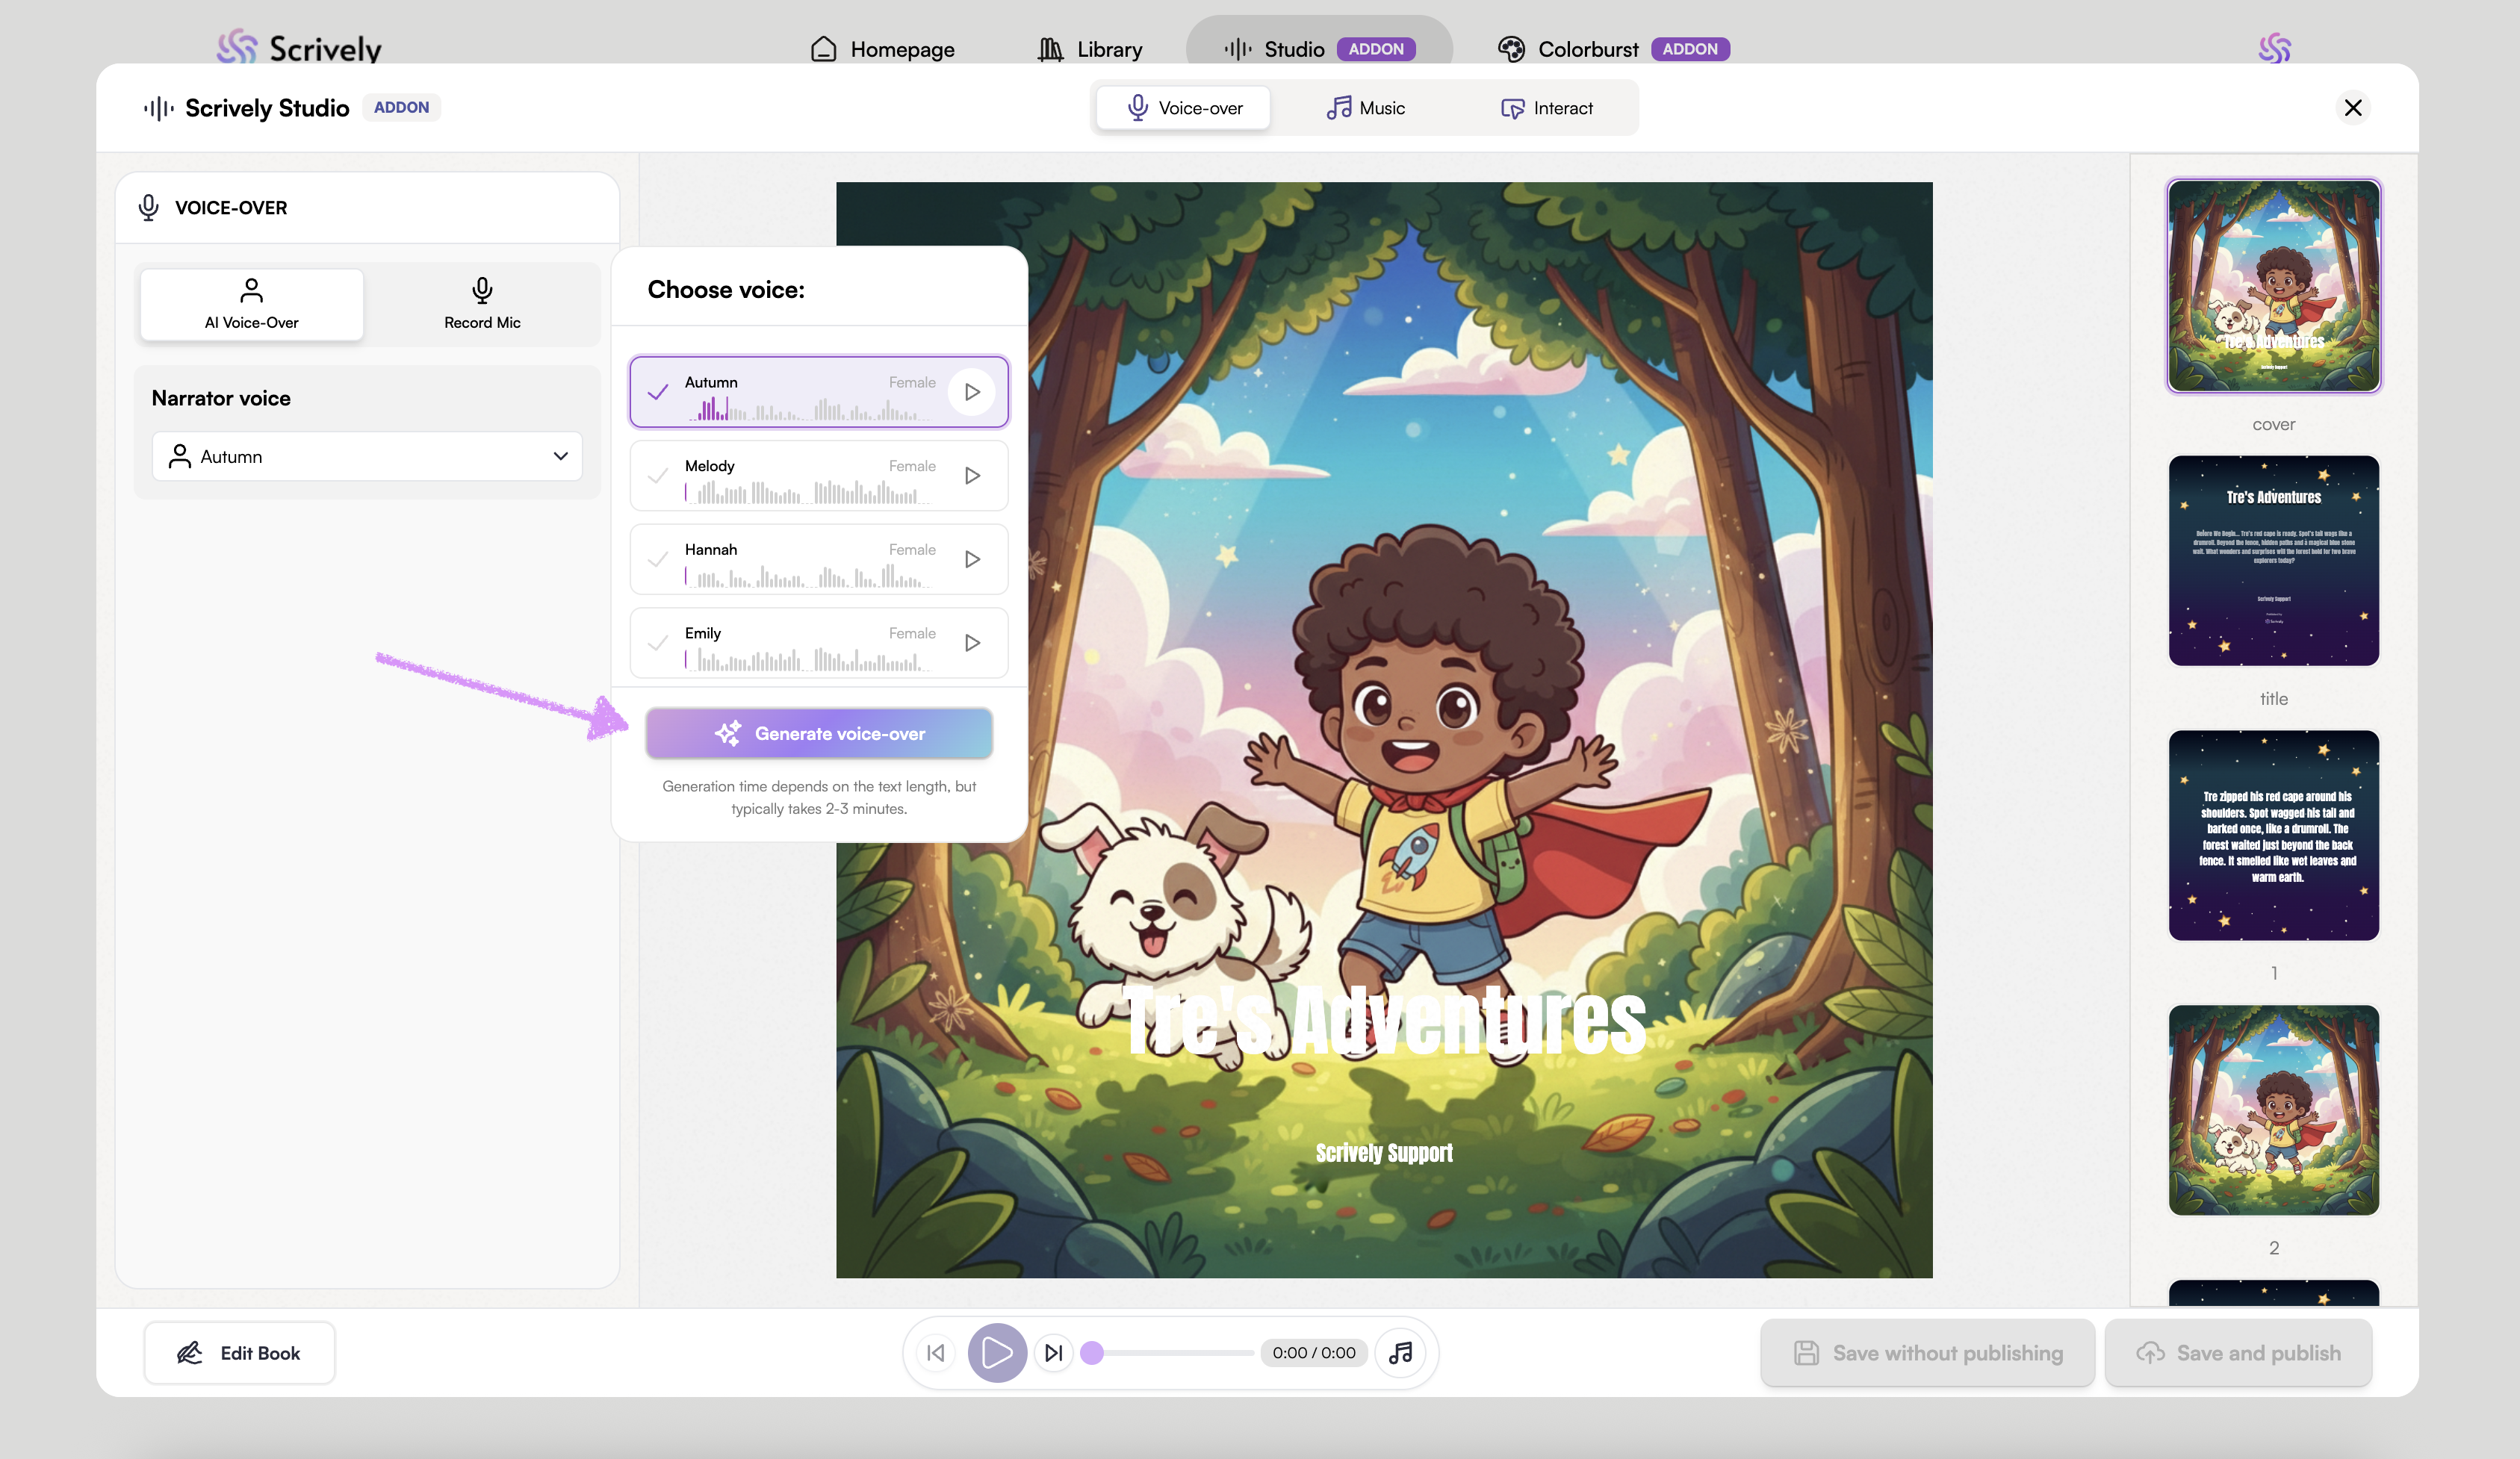Switch to the Interact tab
Viewport: 2520px width, 1459px height.
1547,108
